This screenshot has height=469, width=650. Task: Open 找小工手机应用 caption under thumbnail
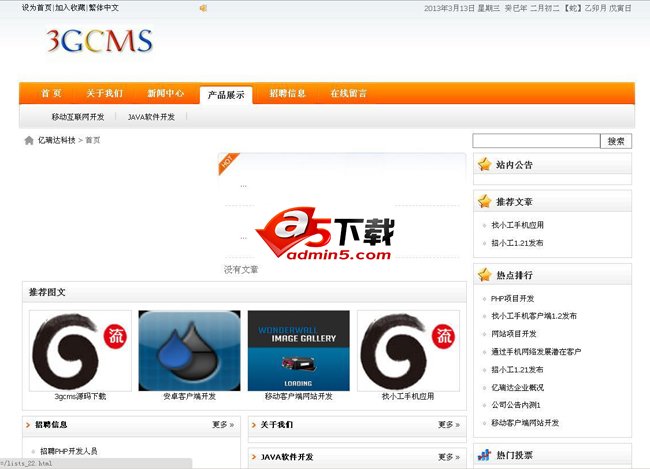coord(408,396)
